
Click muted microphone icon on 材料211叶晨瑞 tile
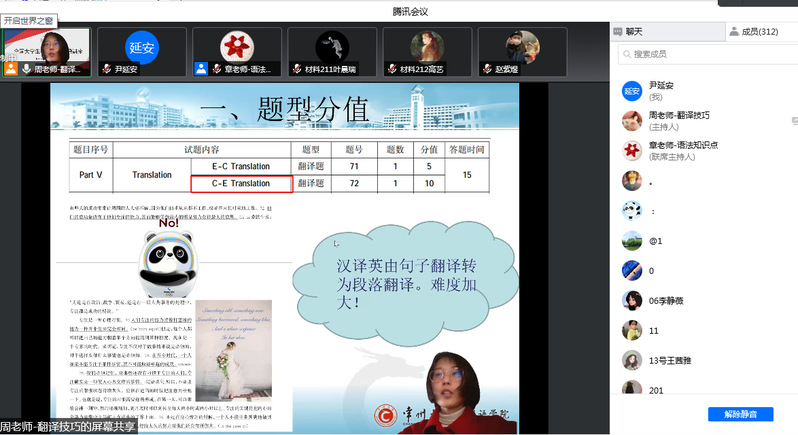coord(297,69)
